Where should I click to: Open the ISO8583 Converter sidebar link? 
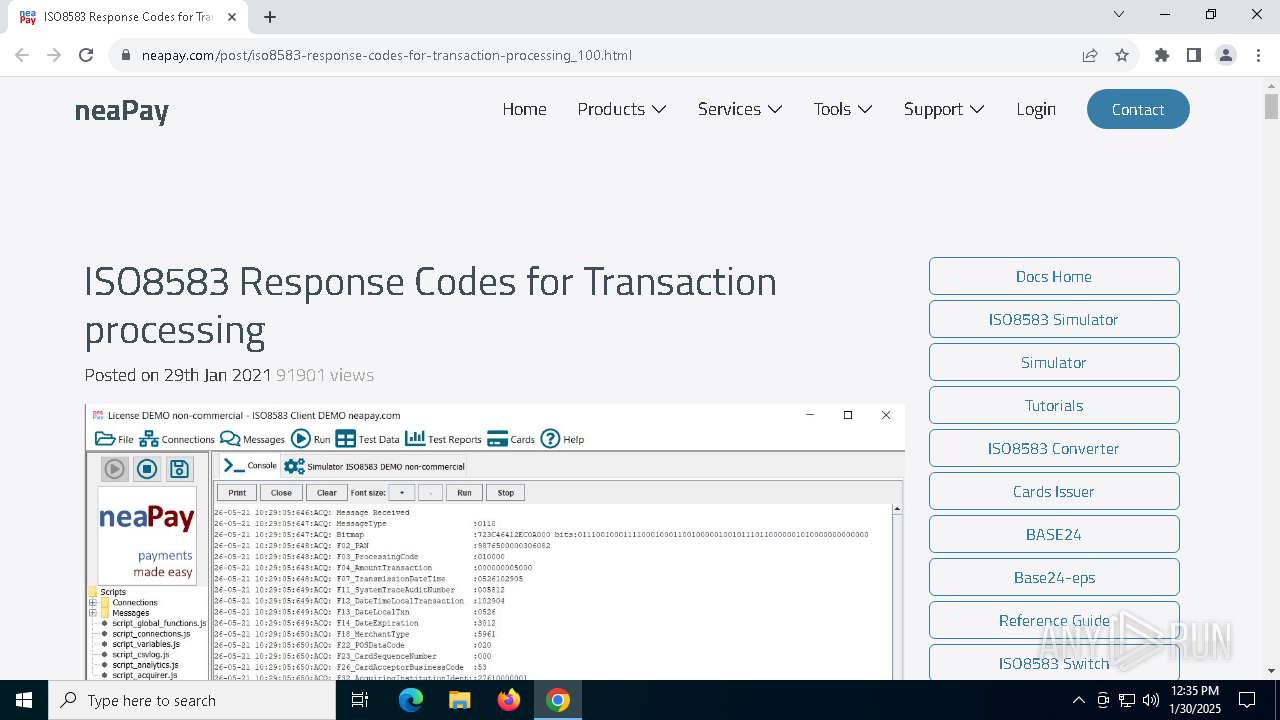[x=1054, y=448]
